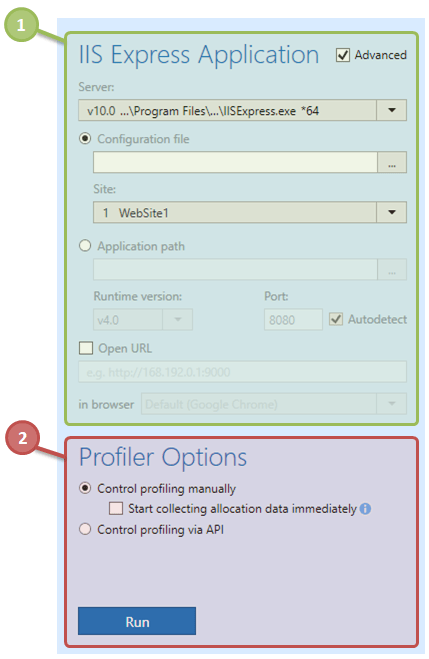The width and height of the screenshot is (429, 659).
Task: Click the IIS Express Application heading
Action: click(199, 55)
